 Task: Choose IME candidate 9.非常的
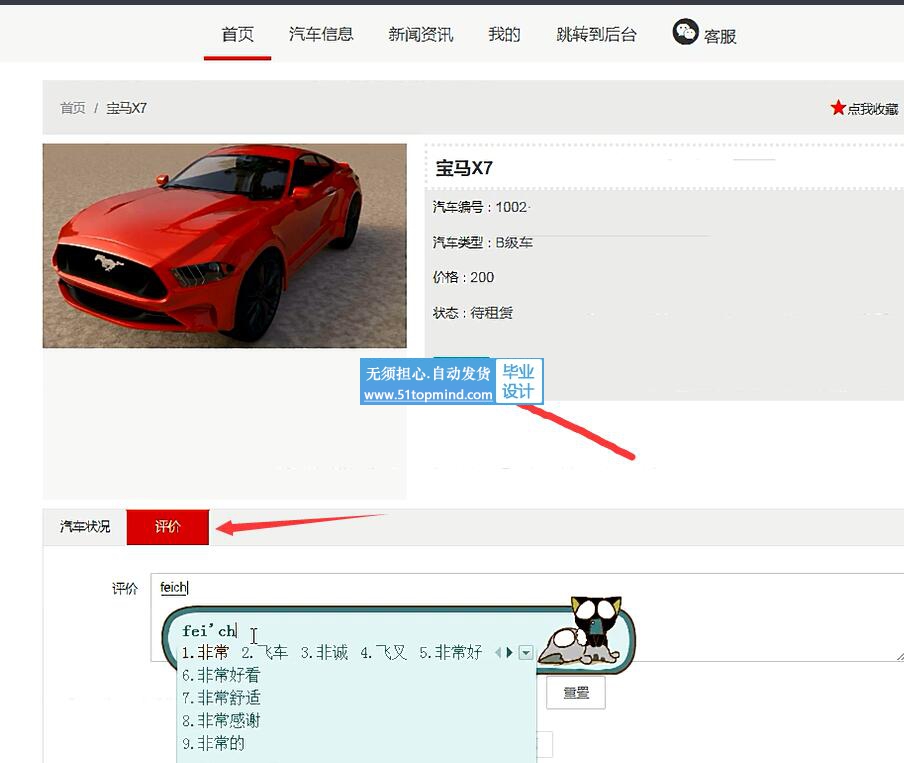pyautogui.click(x=213, y=743)
